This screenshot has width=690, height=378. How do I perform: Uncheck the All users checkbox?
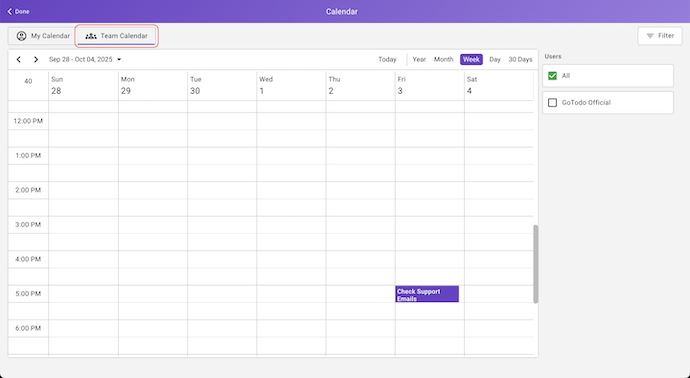tap(552, 76)
